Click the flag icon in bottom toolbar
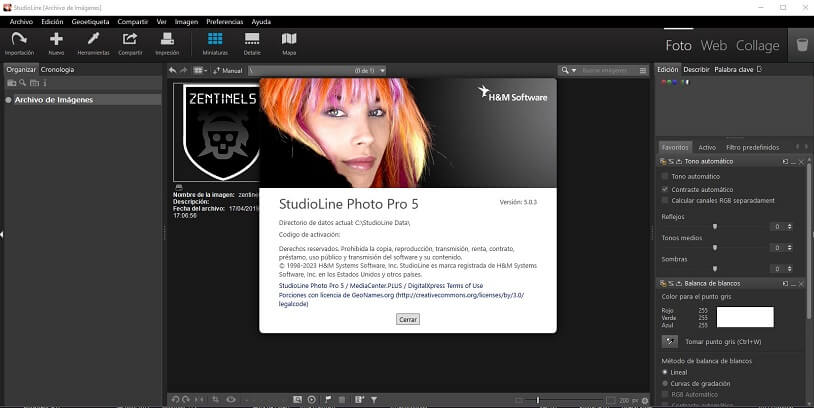Screen dimensions: 814x408 coord(328,400)
